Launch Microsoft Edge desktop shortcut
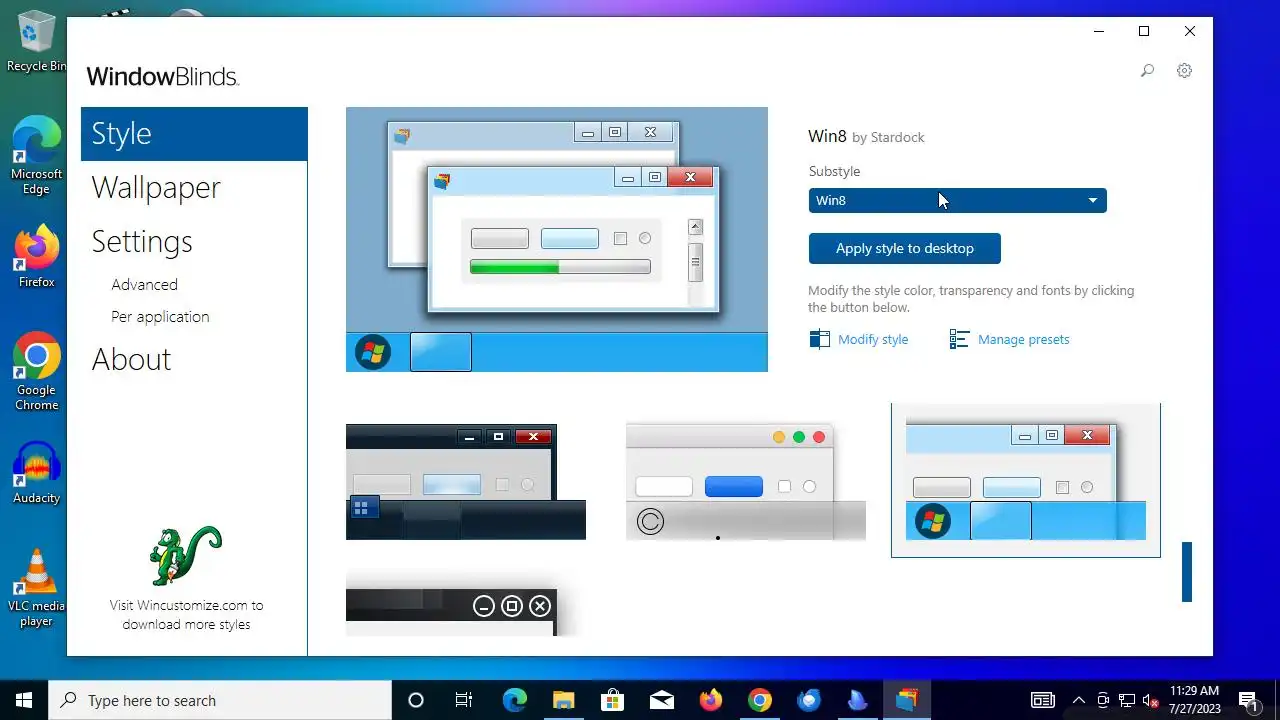Screen dimensions: 1280x720 click(x=36, y=156)
